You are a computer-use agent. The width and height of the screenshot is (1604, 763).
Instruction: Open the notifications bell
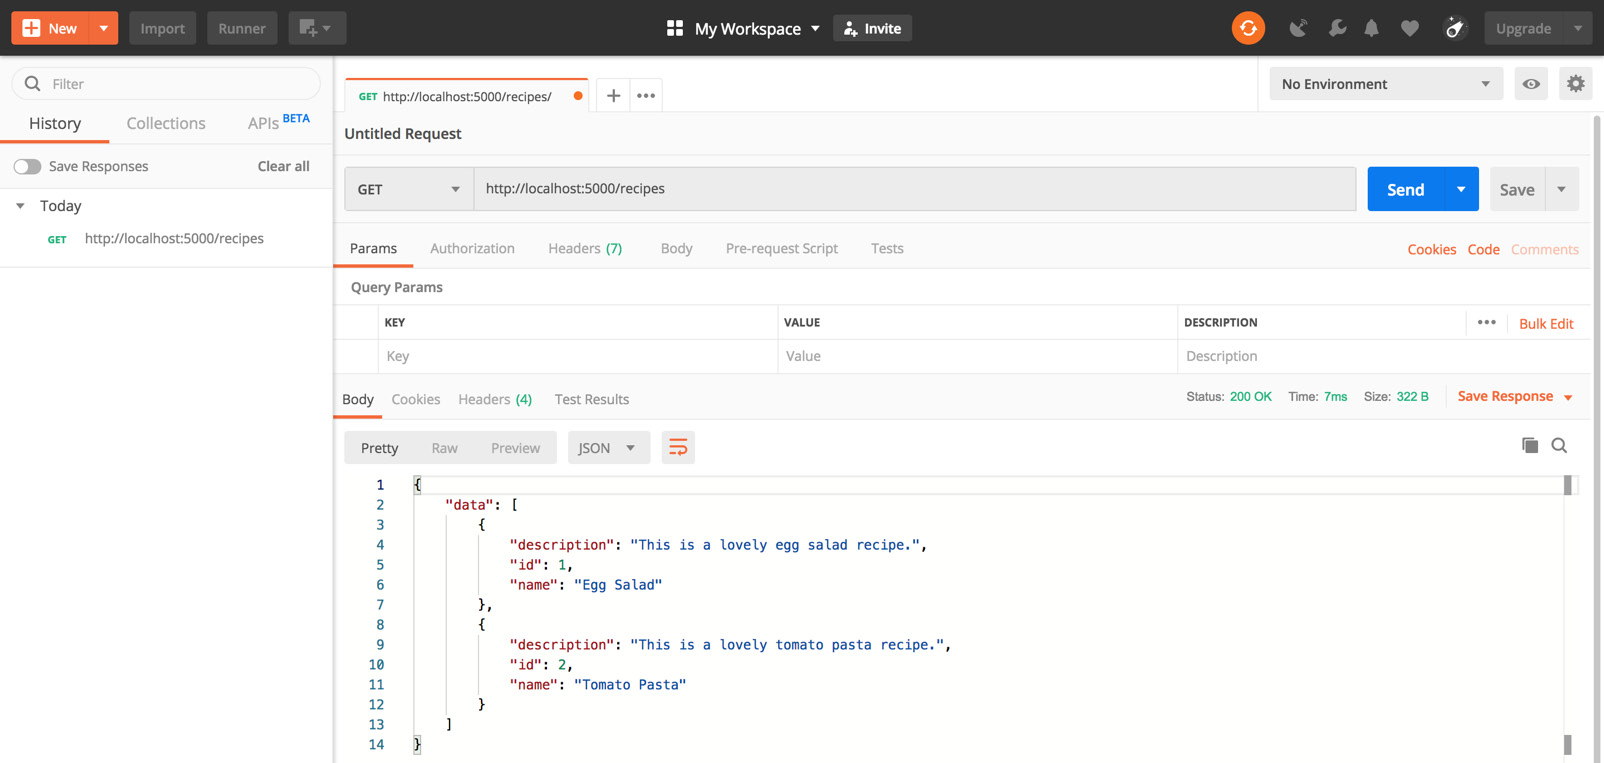[x=1372, y=28]
